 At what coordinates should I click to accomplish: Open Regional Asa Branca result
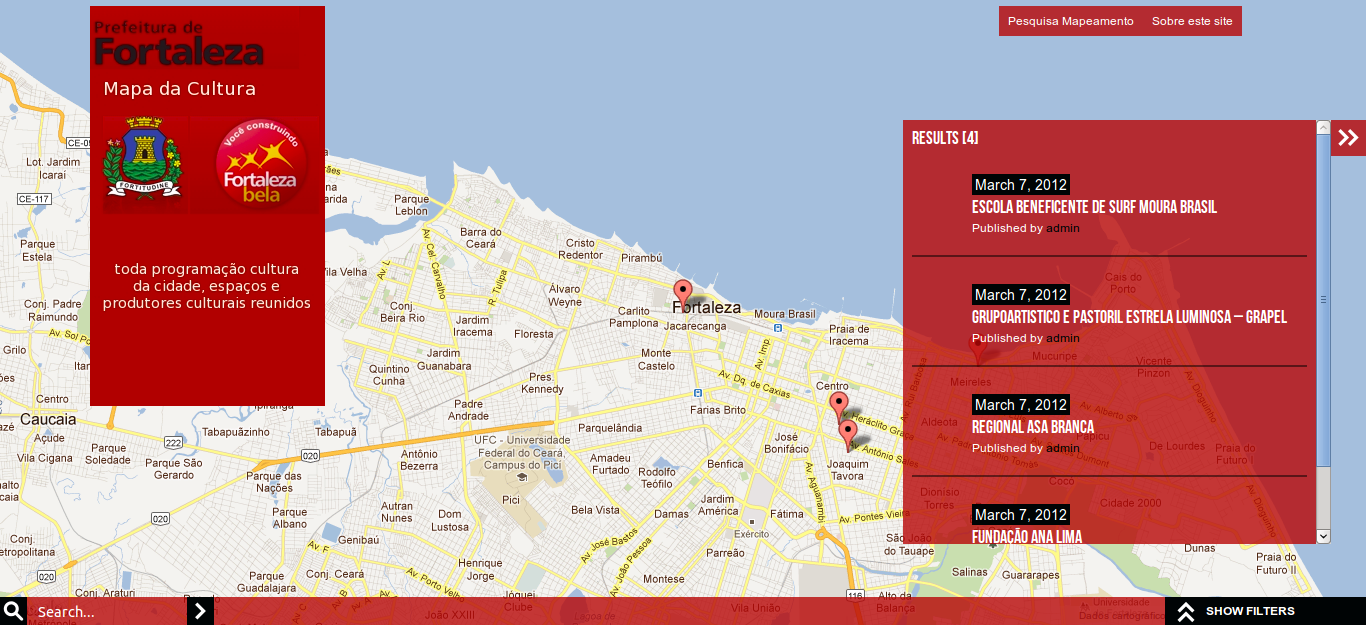pyautogui.click(x=1033, y=427)
